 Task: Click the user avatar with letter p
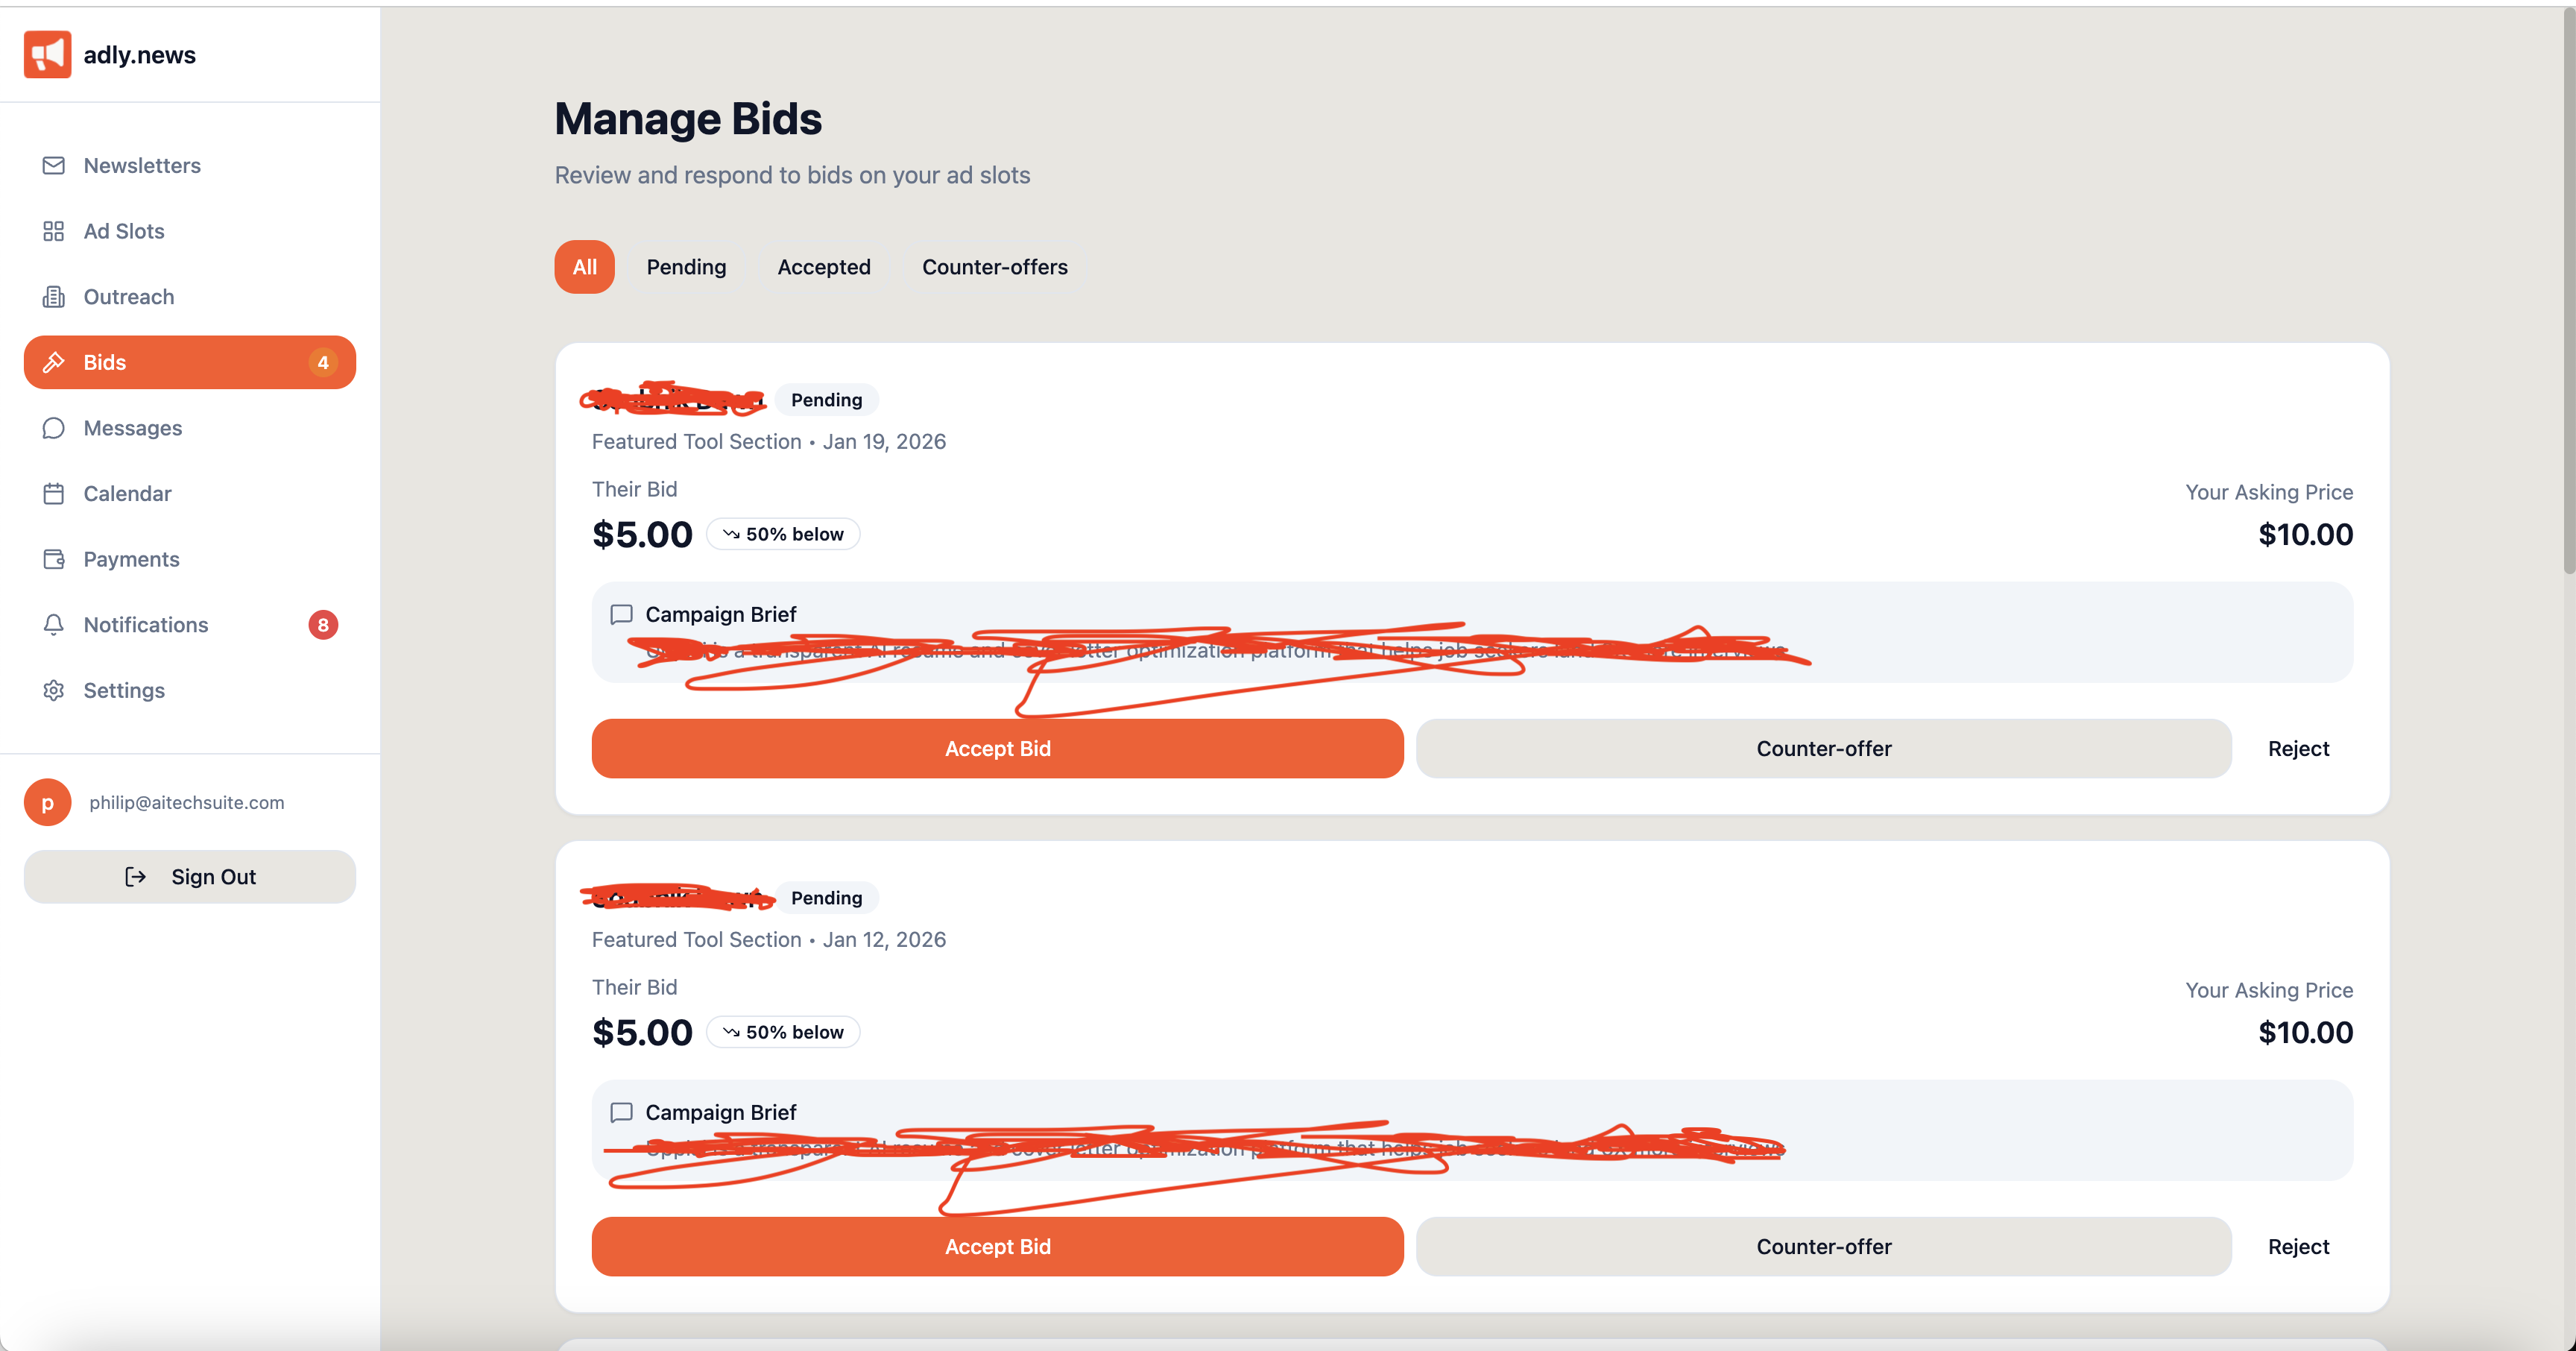(x=47, y=802)
